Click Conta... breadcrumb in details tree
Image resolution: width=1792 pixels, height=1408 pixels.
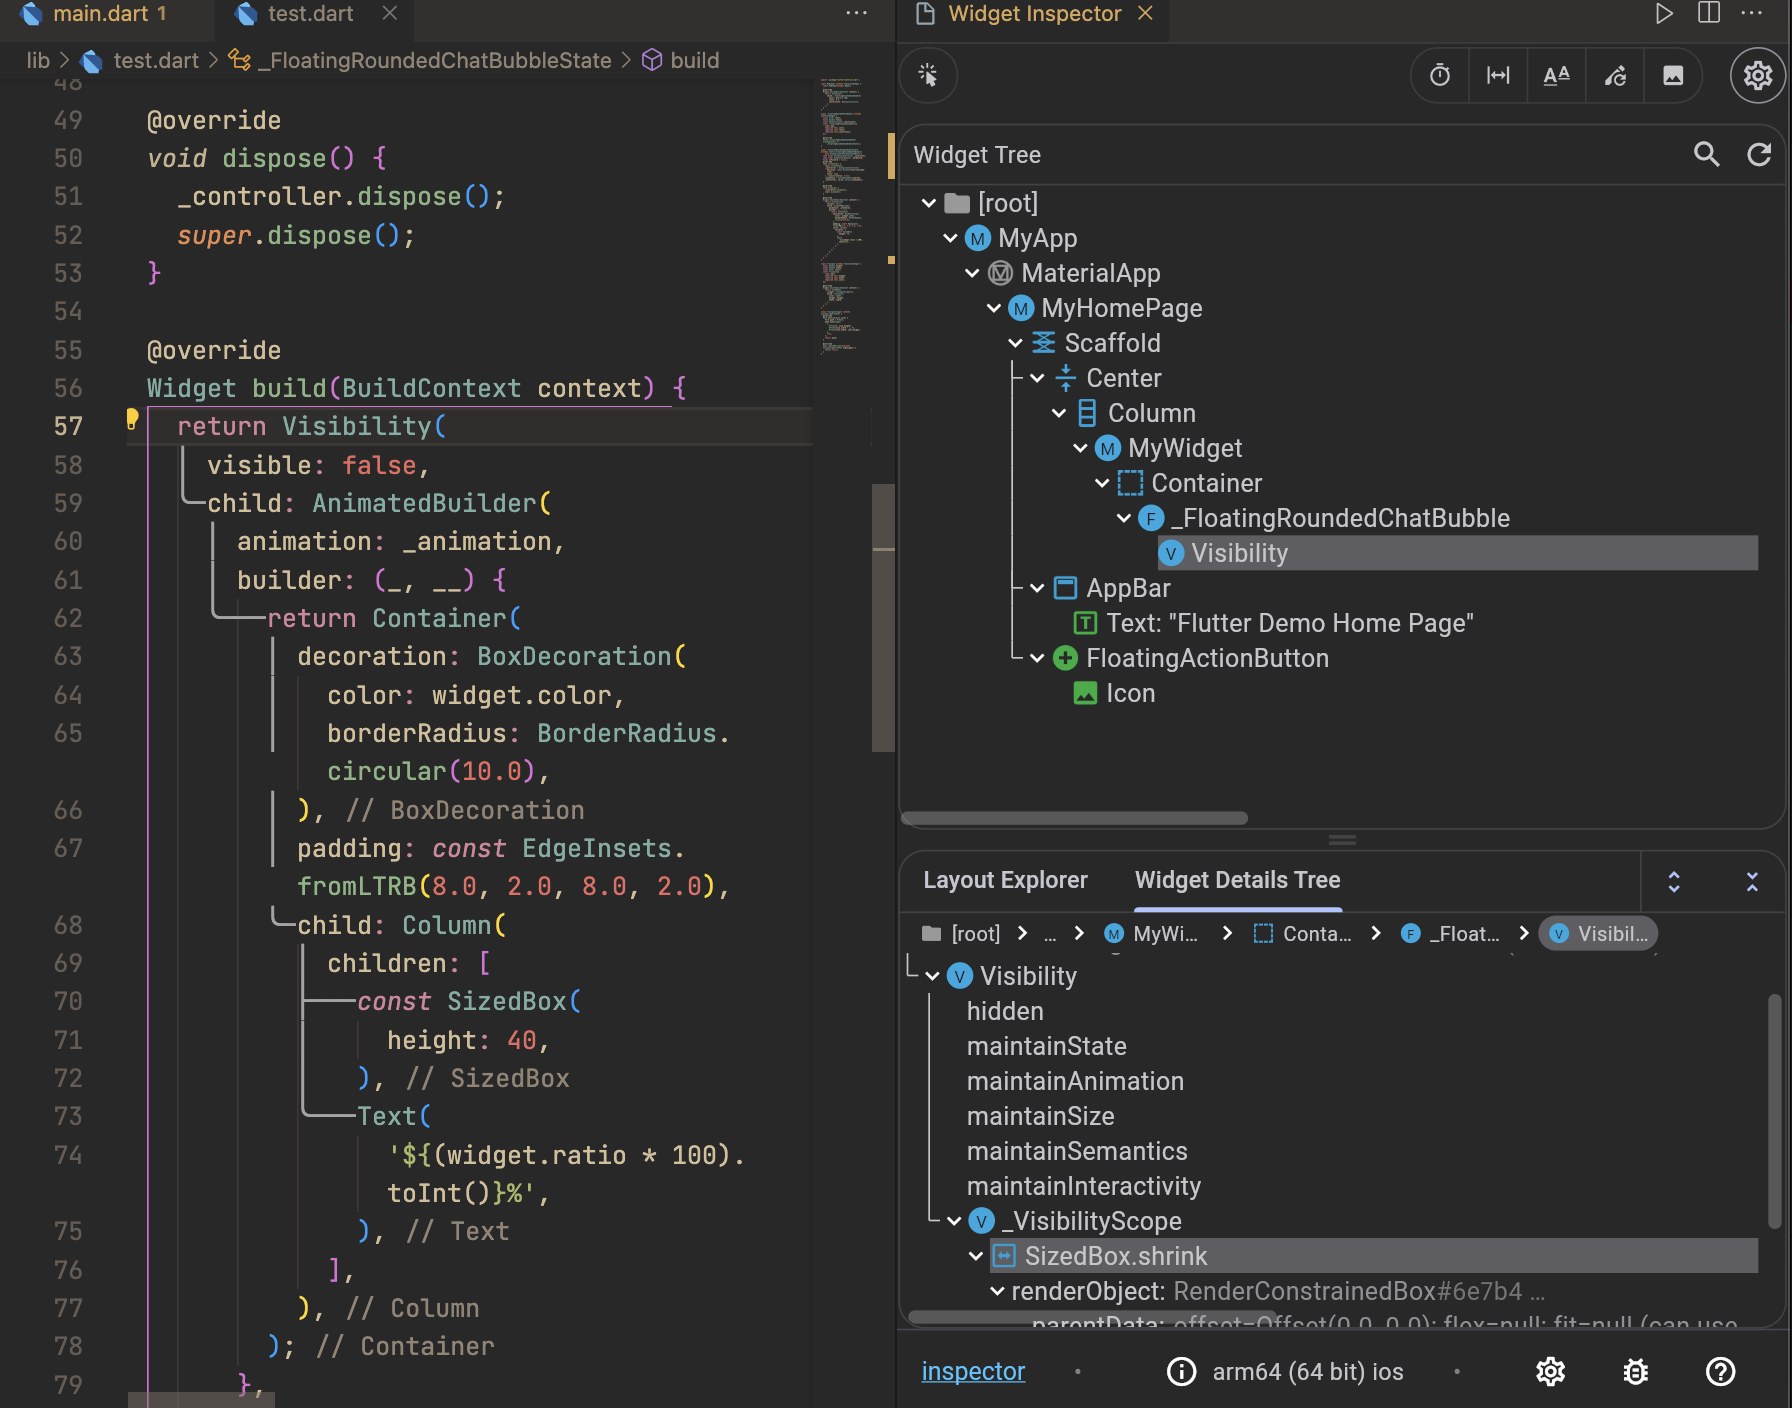(x=1302, y=933)
